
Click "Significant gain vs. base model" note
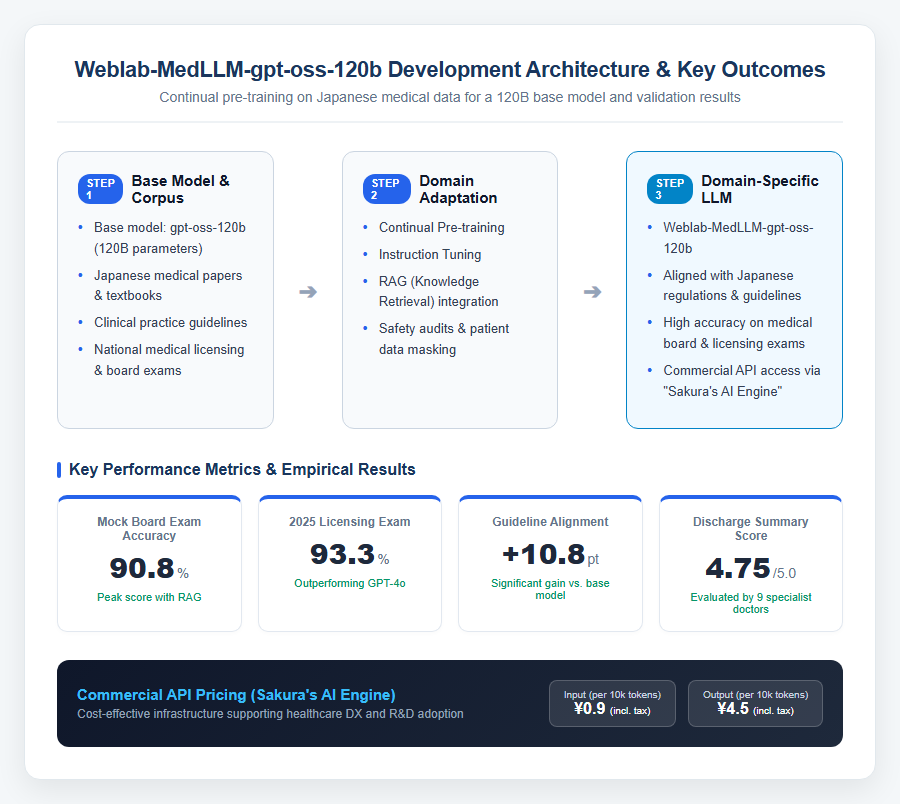click(x=550, y=589)
